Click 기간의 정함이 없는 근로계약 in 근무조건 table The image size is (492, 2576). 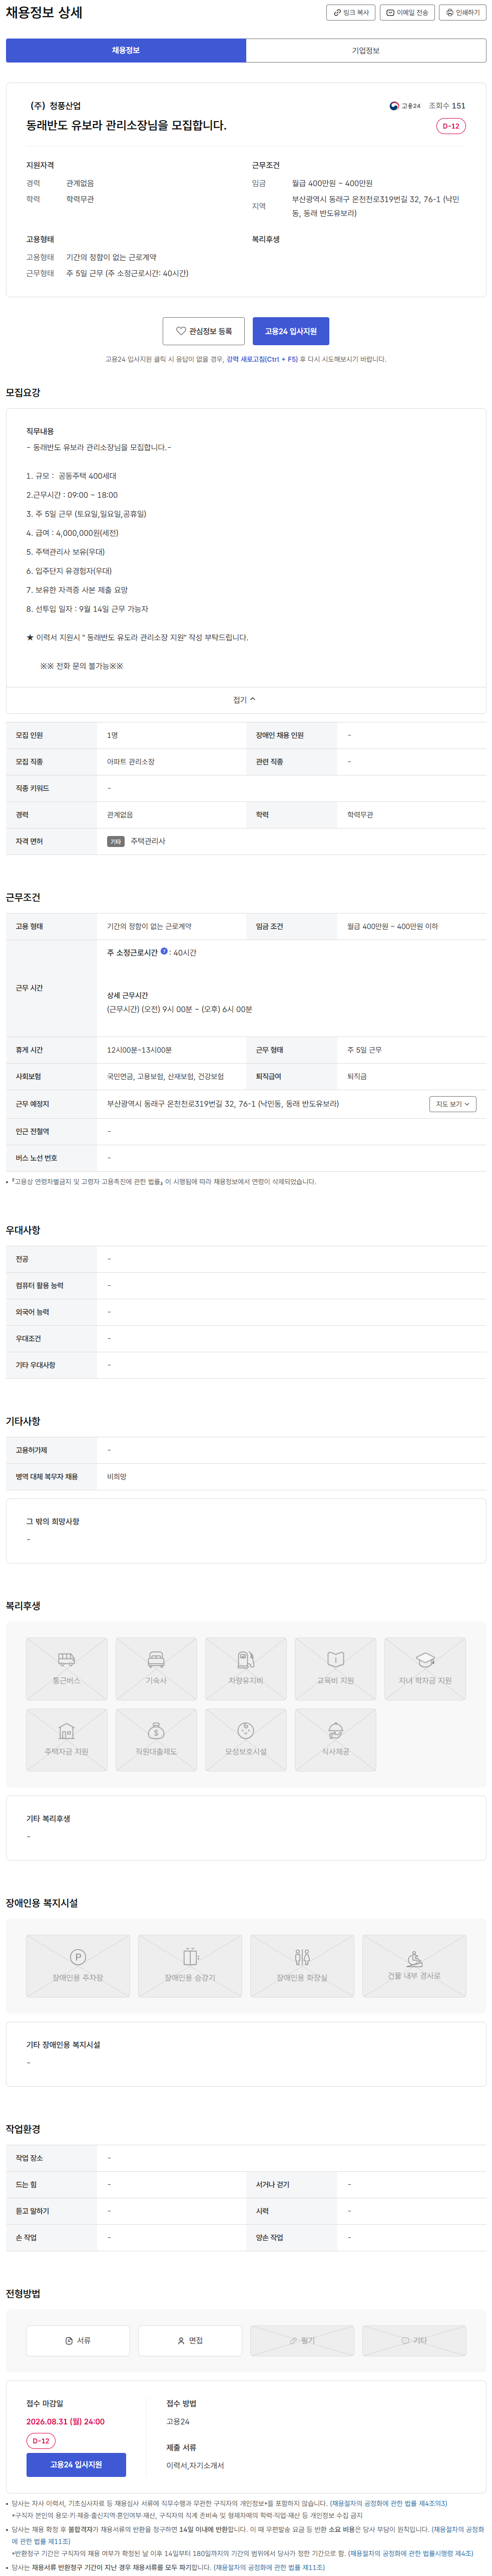click(x=149, y=926)
